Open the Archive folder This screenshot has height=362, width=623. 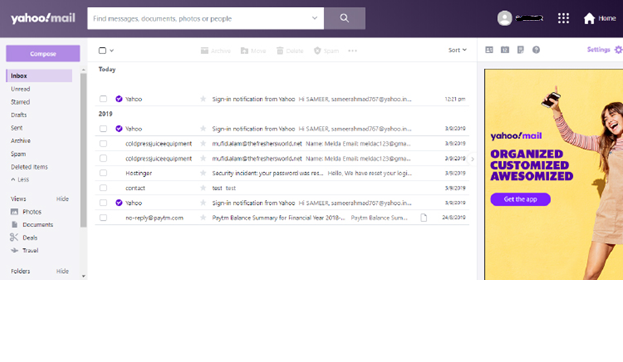(x=21, y=141)
